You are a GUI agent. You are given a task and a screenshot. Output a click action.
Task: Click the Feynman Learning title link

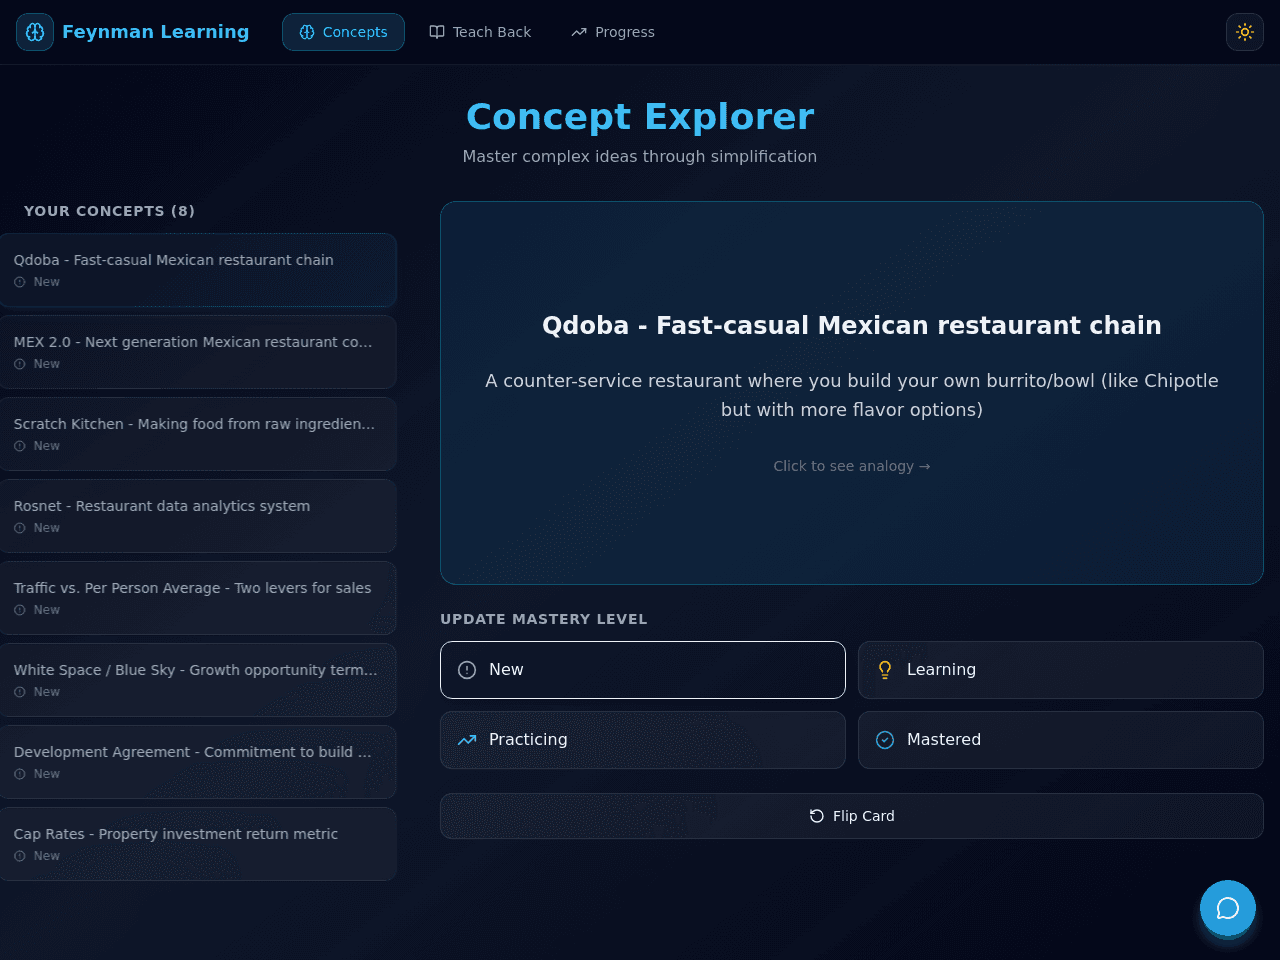point(155,32)
